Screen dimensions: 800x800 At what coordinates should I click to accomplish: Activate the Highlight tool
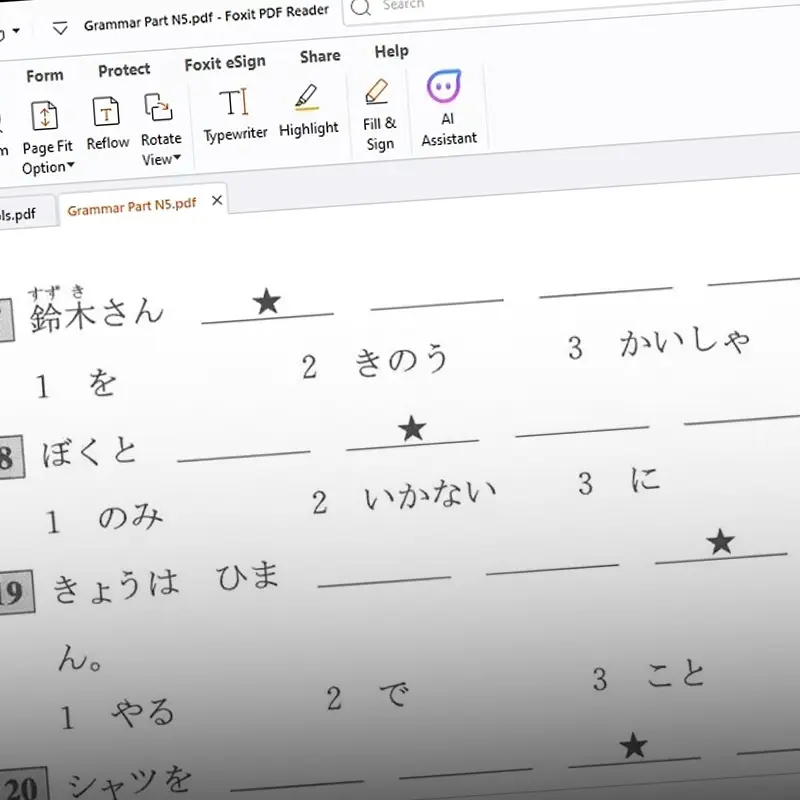click(x=308, y=108)
